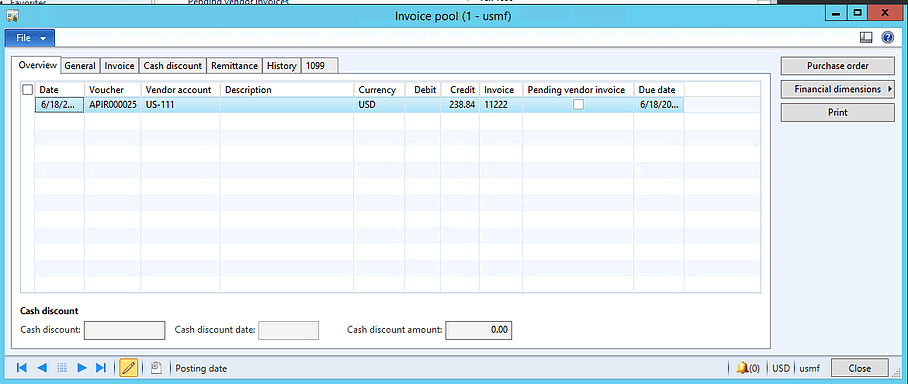The height and width of the screenshot is (384, 908).
Task: Sort by the Date column header
Action: point(60,90)
